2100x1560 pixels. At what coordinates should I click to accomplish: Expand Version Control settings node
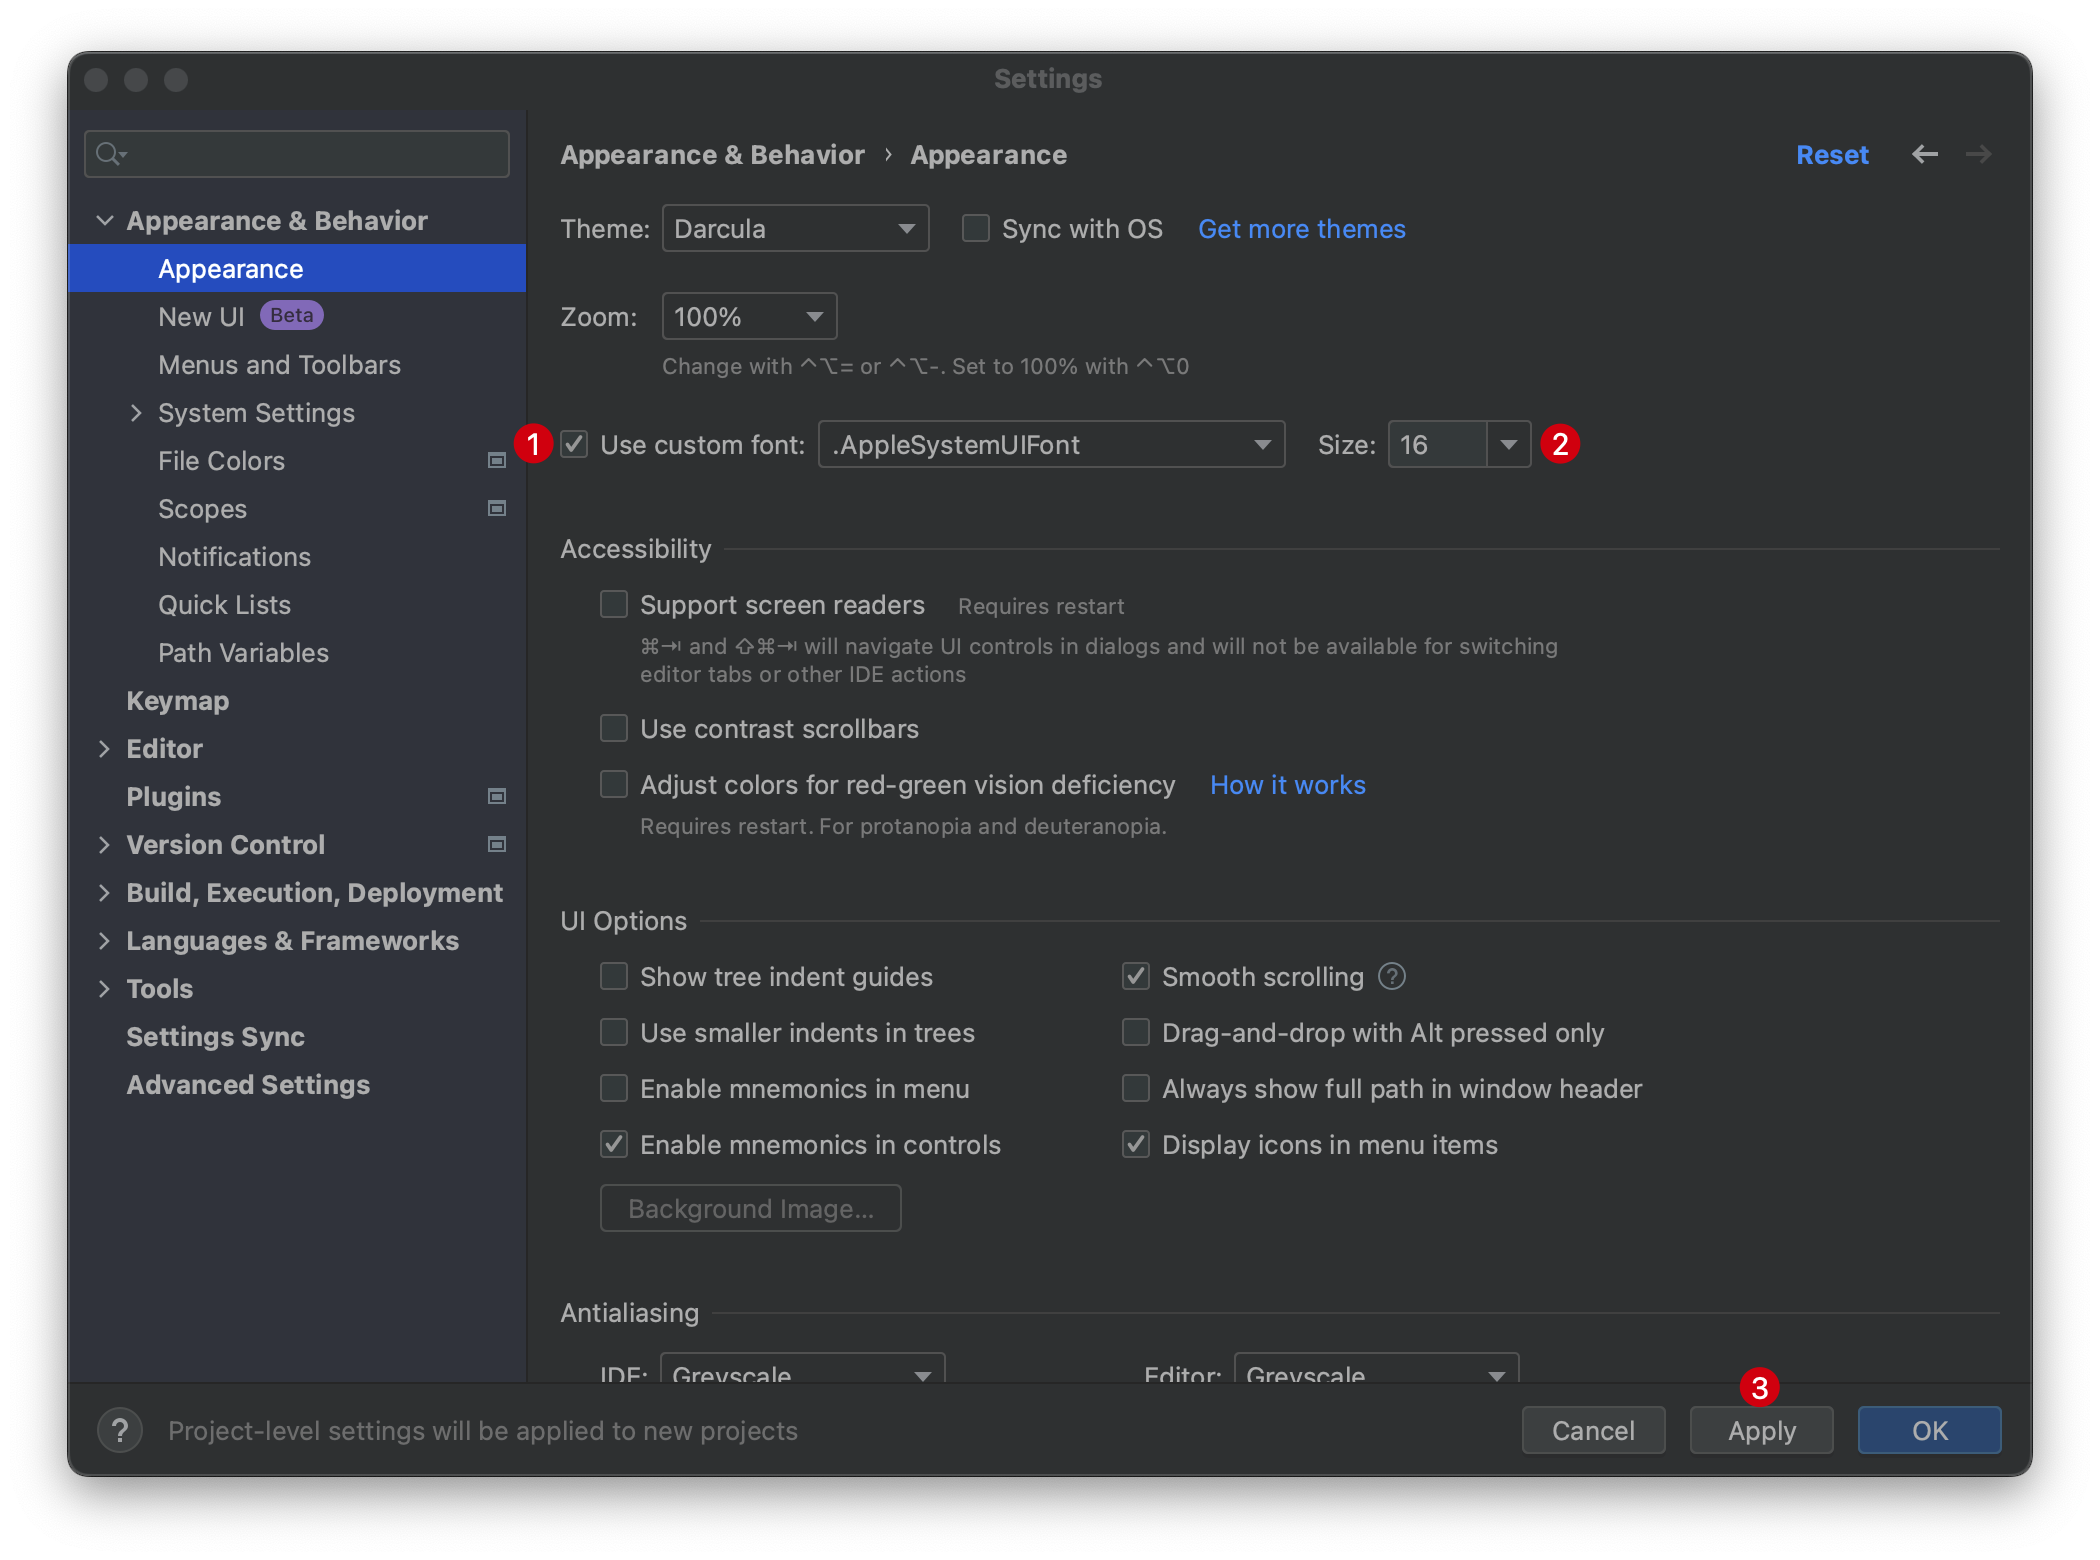104,844
